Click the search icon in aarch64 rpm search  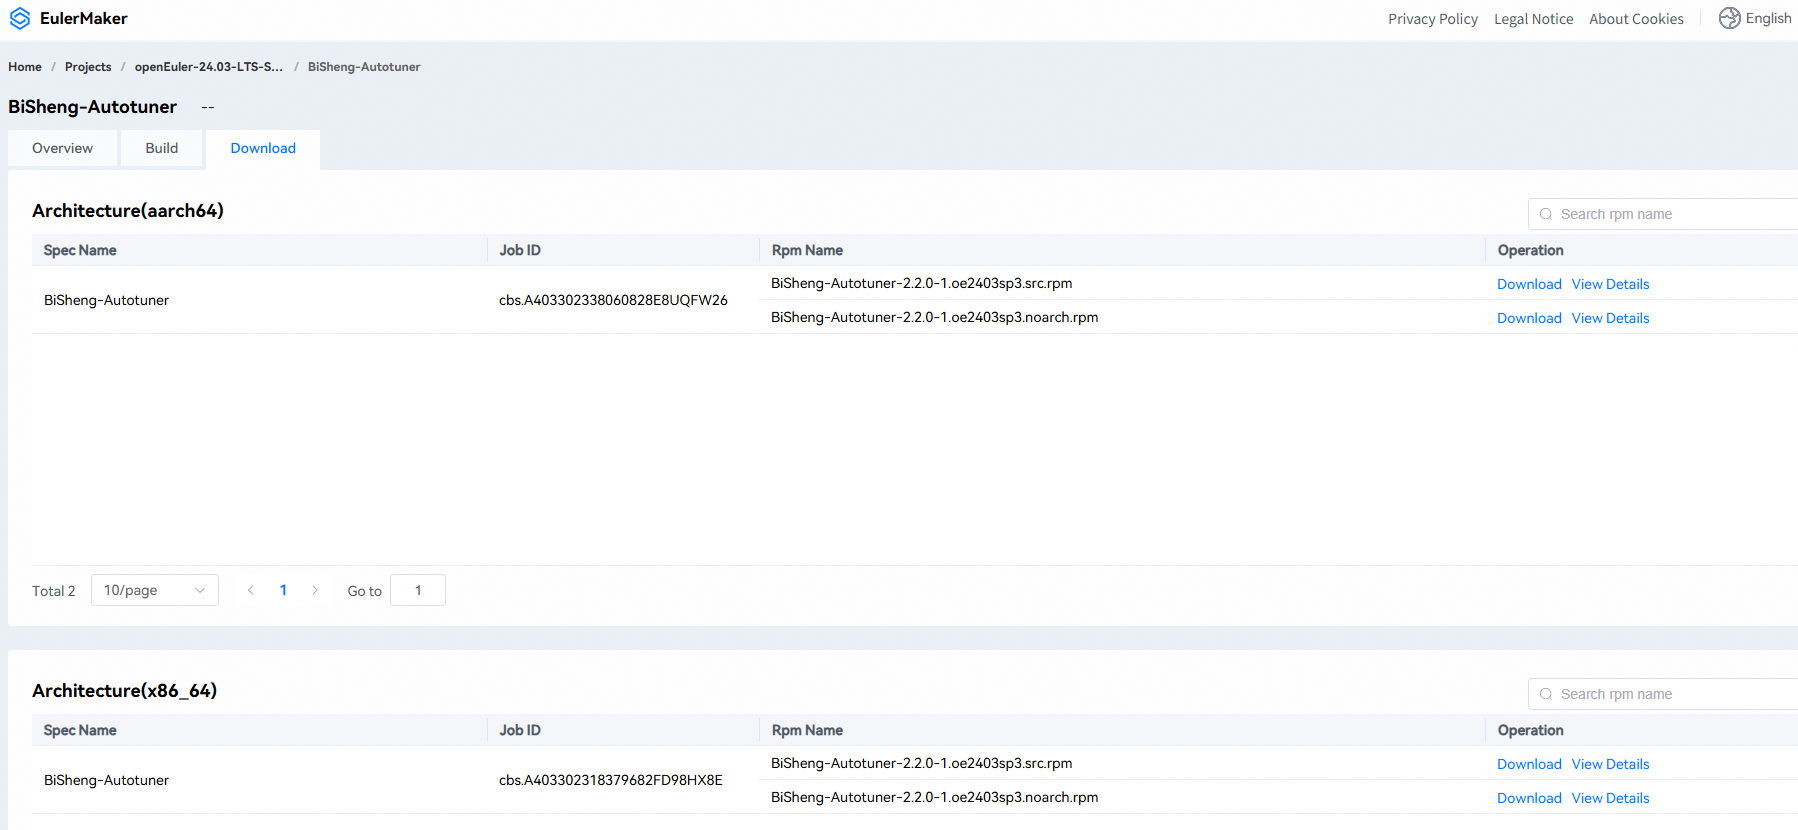[1546, 214]
